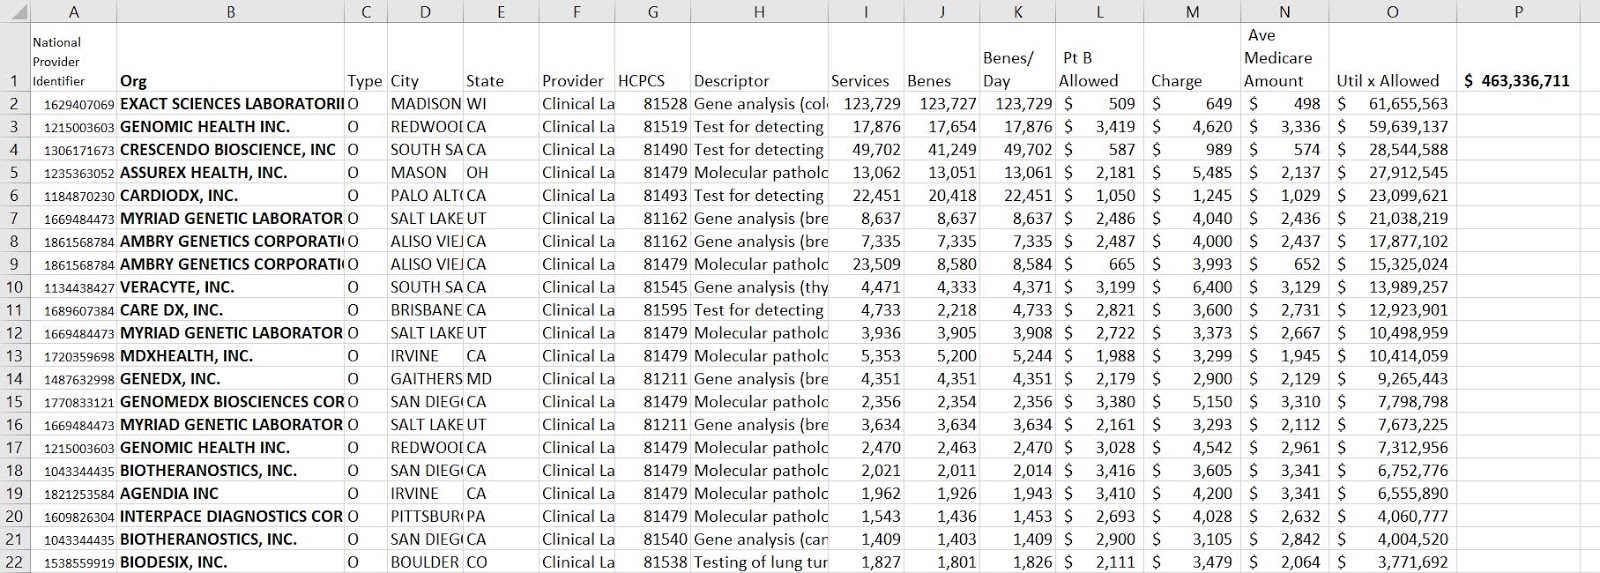Click the MDXHEALTH, INC. cell
This screenshot has width=1600, height=573.
pos(230,356)
